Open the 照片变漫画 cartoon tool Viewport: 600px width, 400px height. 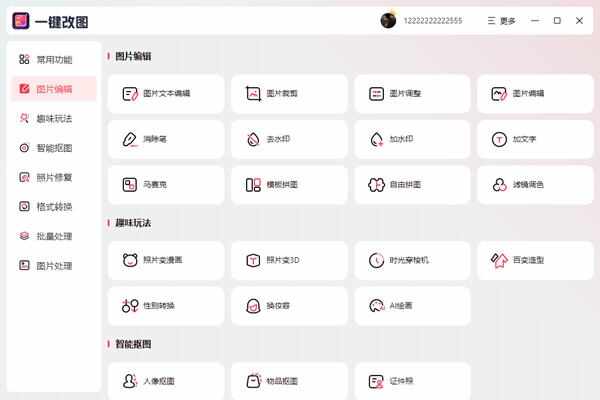[x=166, y=260]
